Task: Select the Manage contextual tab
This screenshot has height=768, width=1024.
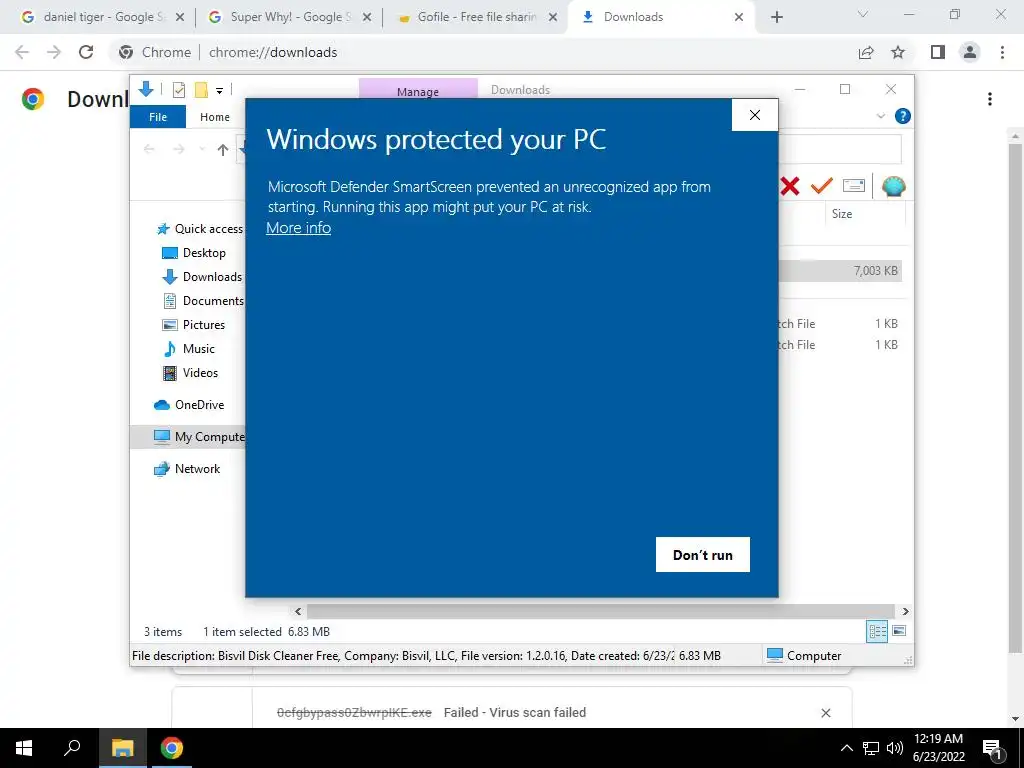Action: 418,91
